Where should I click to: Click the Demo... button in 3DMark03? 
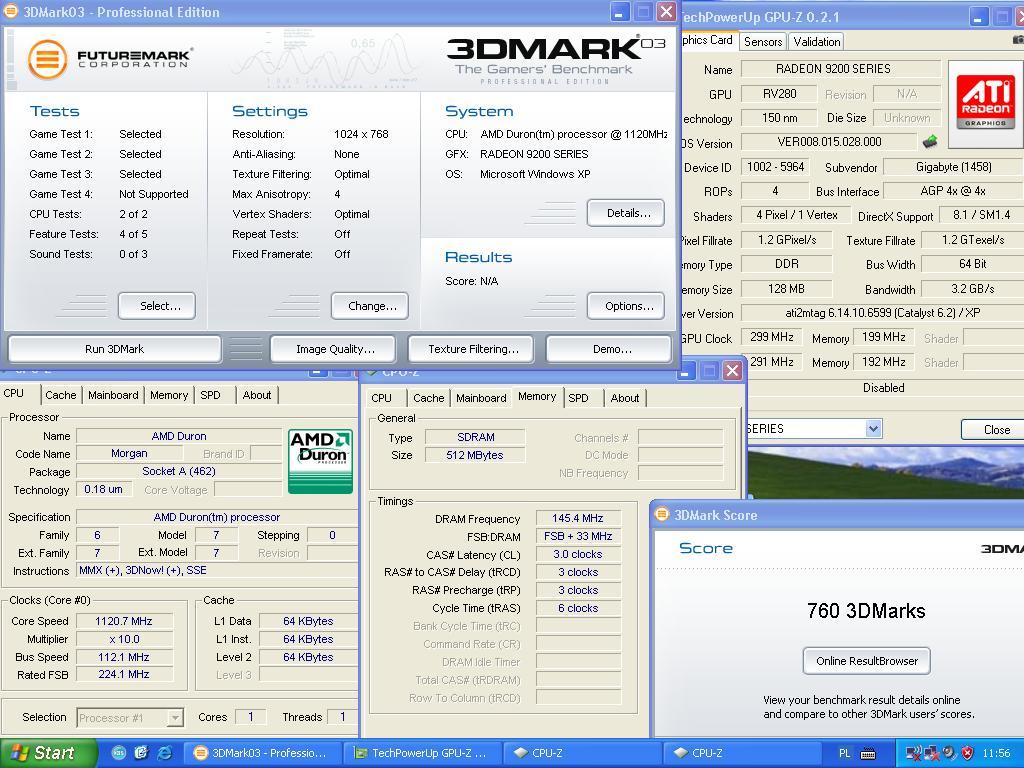(x=609, y=349)
